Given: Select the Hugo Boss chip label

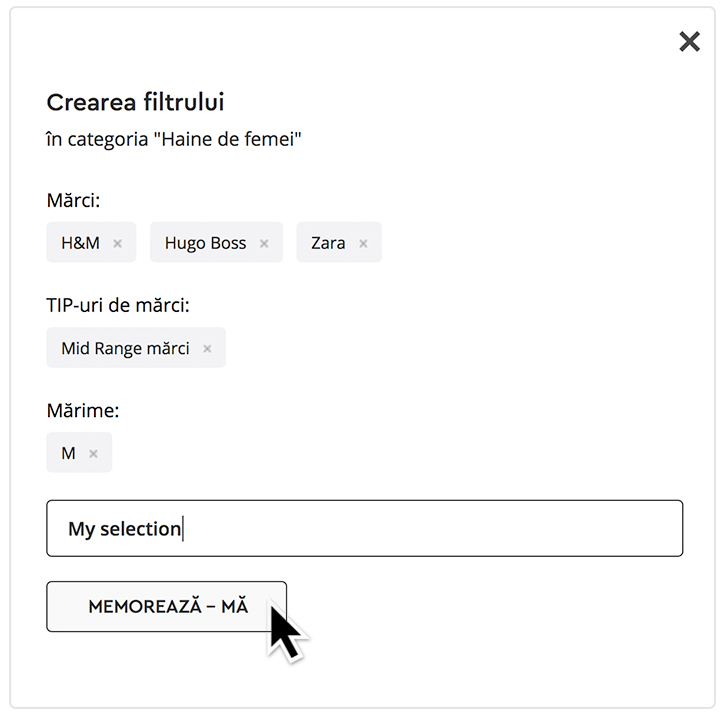Looking at the screenshot, I should pos(205,243).
